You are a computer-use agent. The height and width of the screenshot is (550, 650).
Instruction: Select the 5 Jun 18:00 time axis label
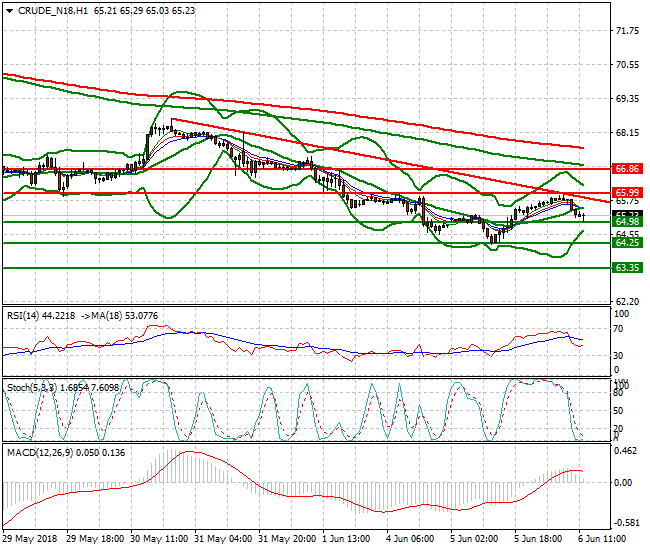click(x=538, y=539)
